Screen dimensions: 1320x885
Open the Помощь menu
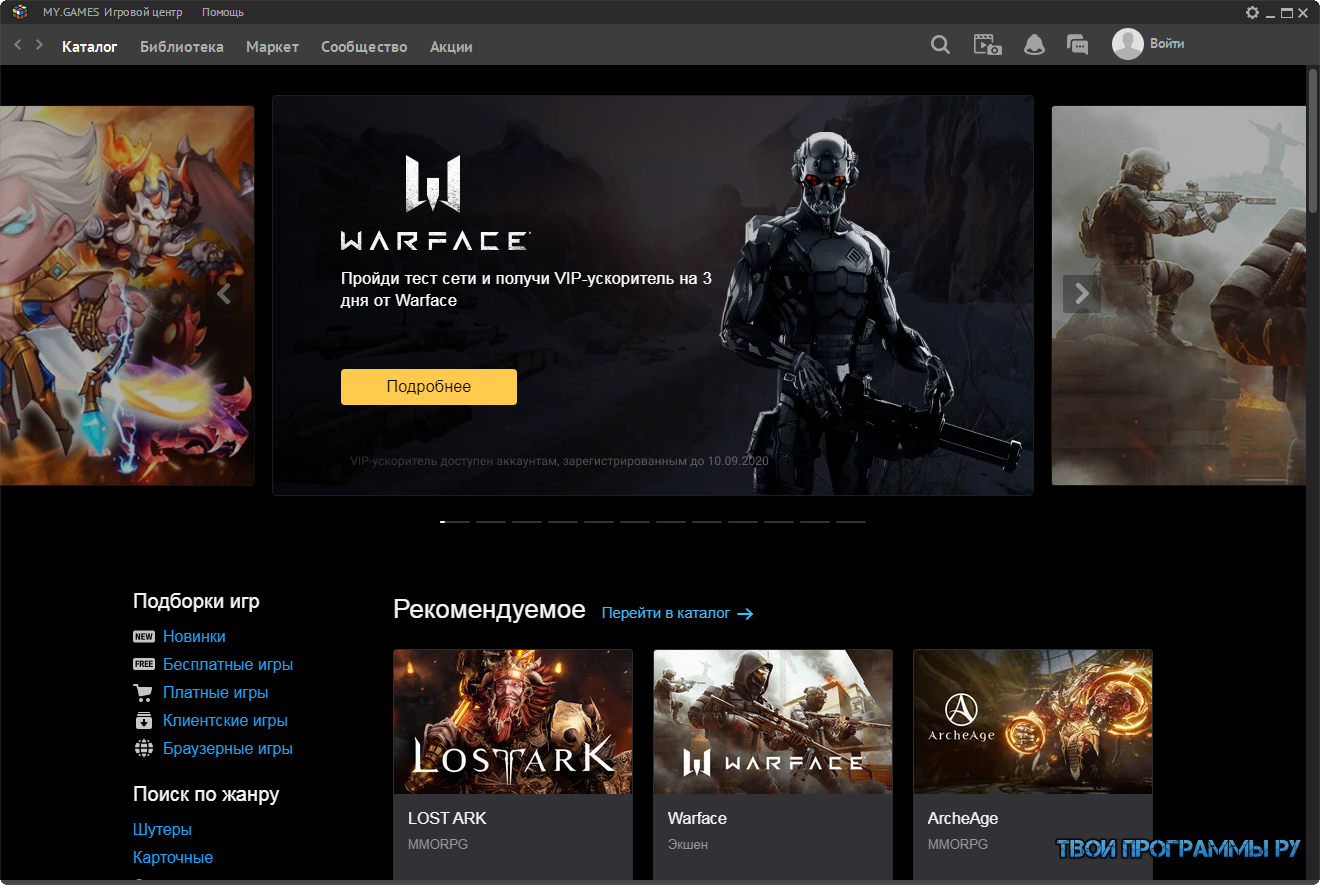(223, 12)
